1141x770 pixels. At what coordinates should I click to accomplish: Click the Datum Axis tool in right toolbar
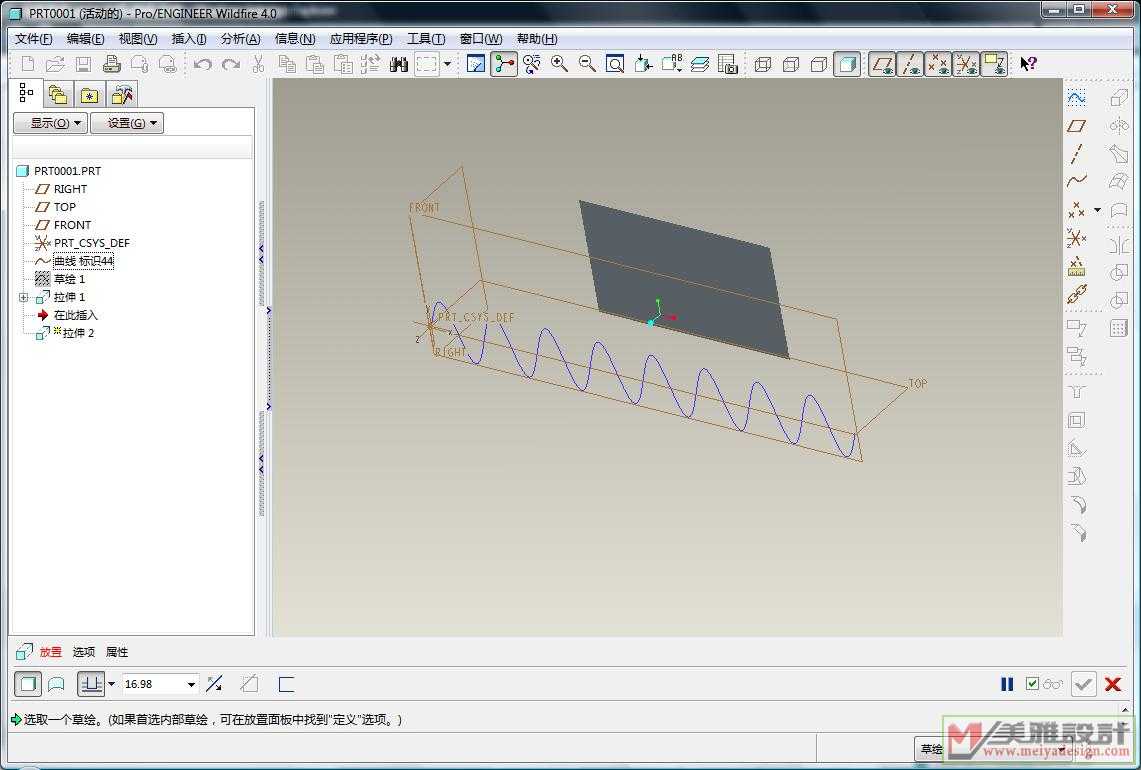point(1076,154)
